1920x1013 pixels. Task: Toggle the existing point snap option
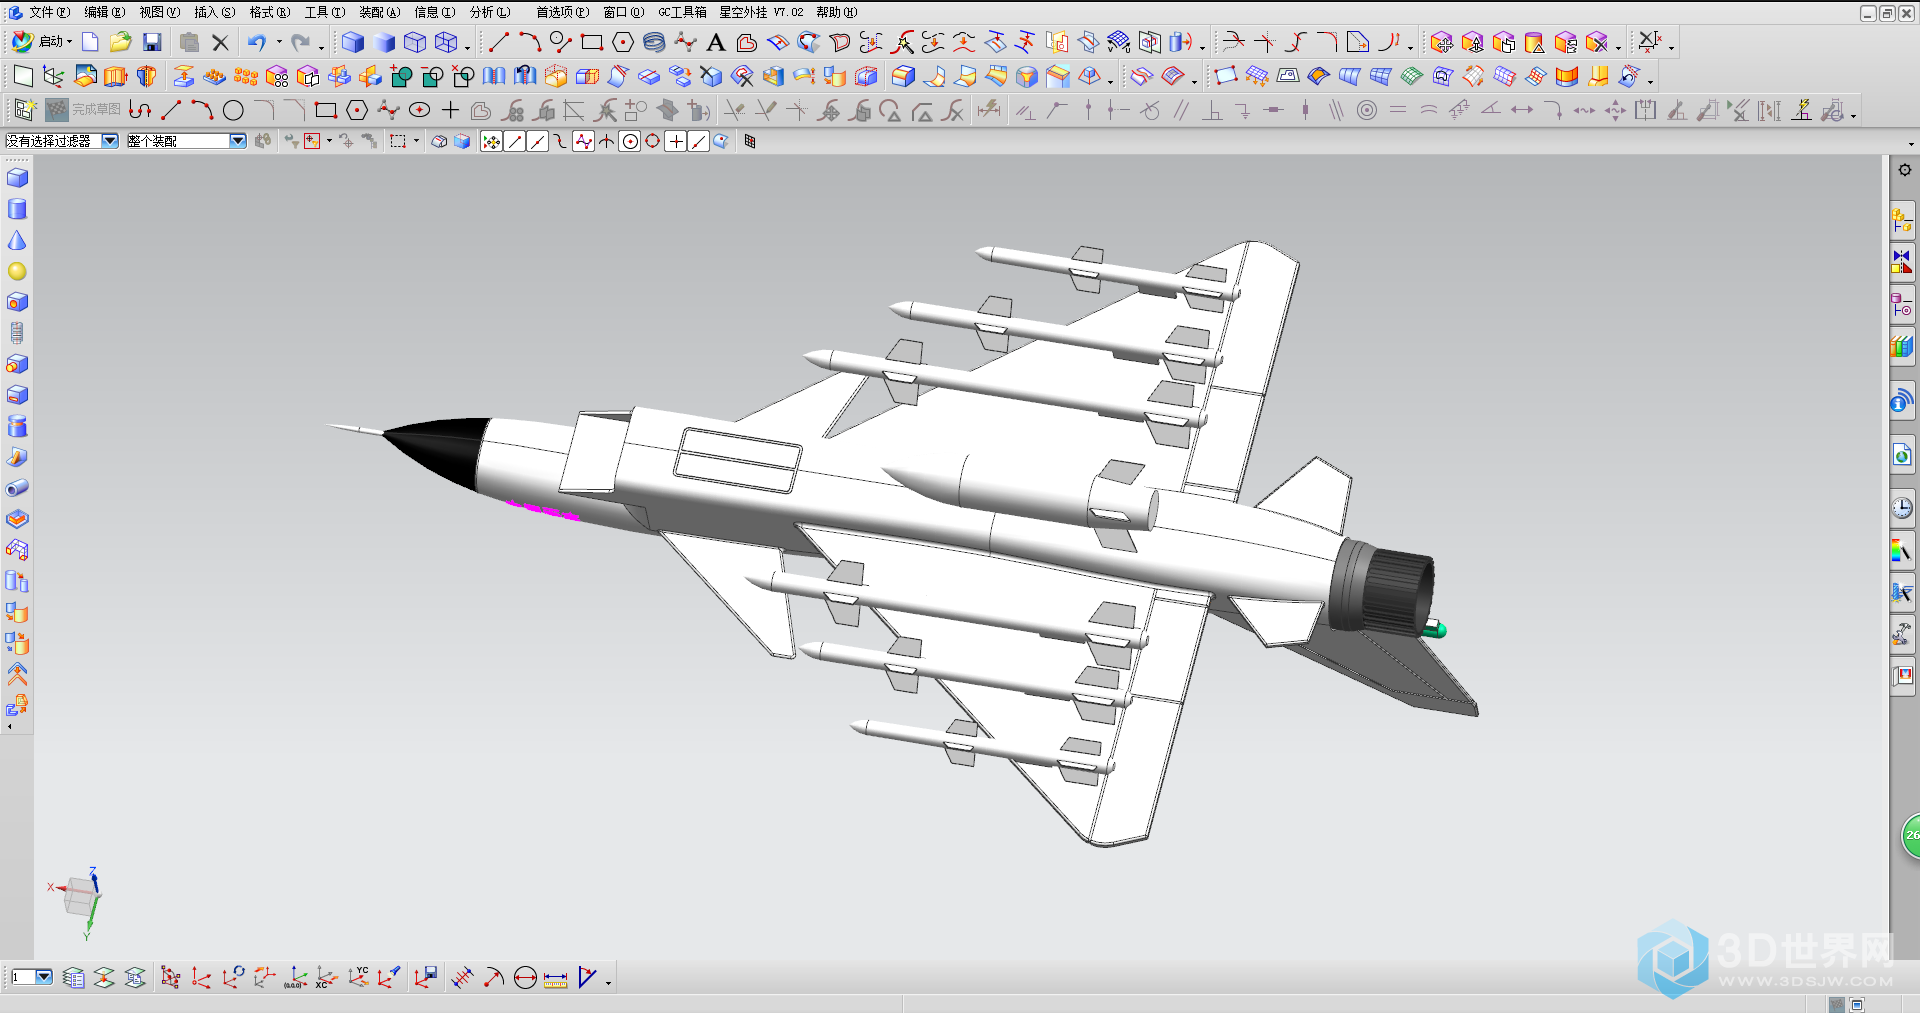676,141
